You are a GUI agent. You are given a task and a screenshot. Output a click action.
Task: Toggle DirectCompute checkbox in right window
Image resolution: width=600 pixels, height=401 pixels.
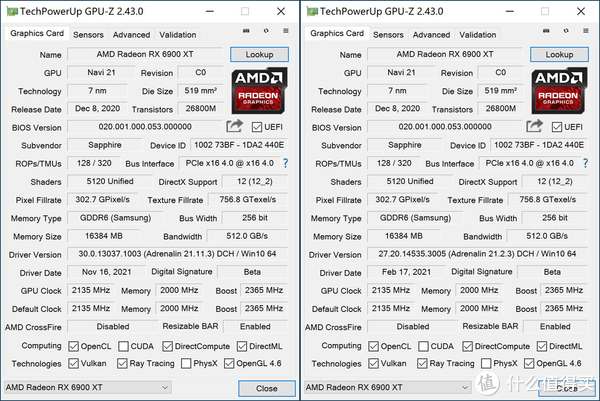467,346
